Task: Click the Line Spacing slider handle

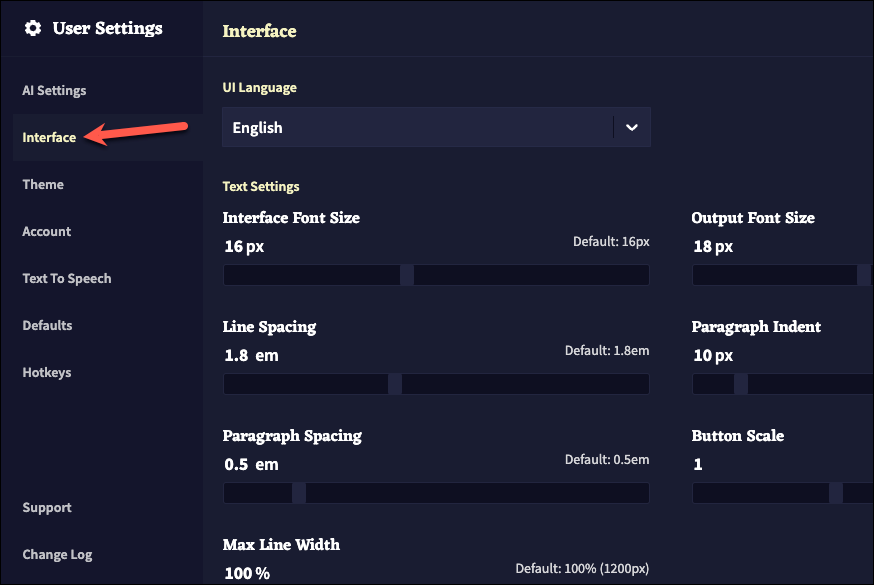Action: tap(395, 384)
